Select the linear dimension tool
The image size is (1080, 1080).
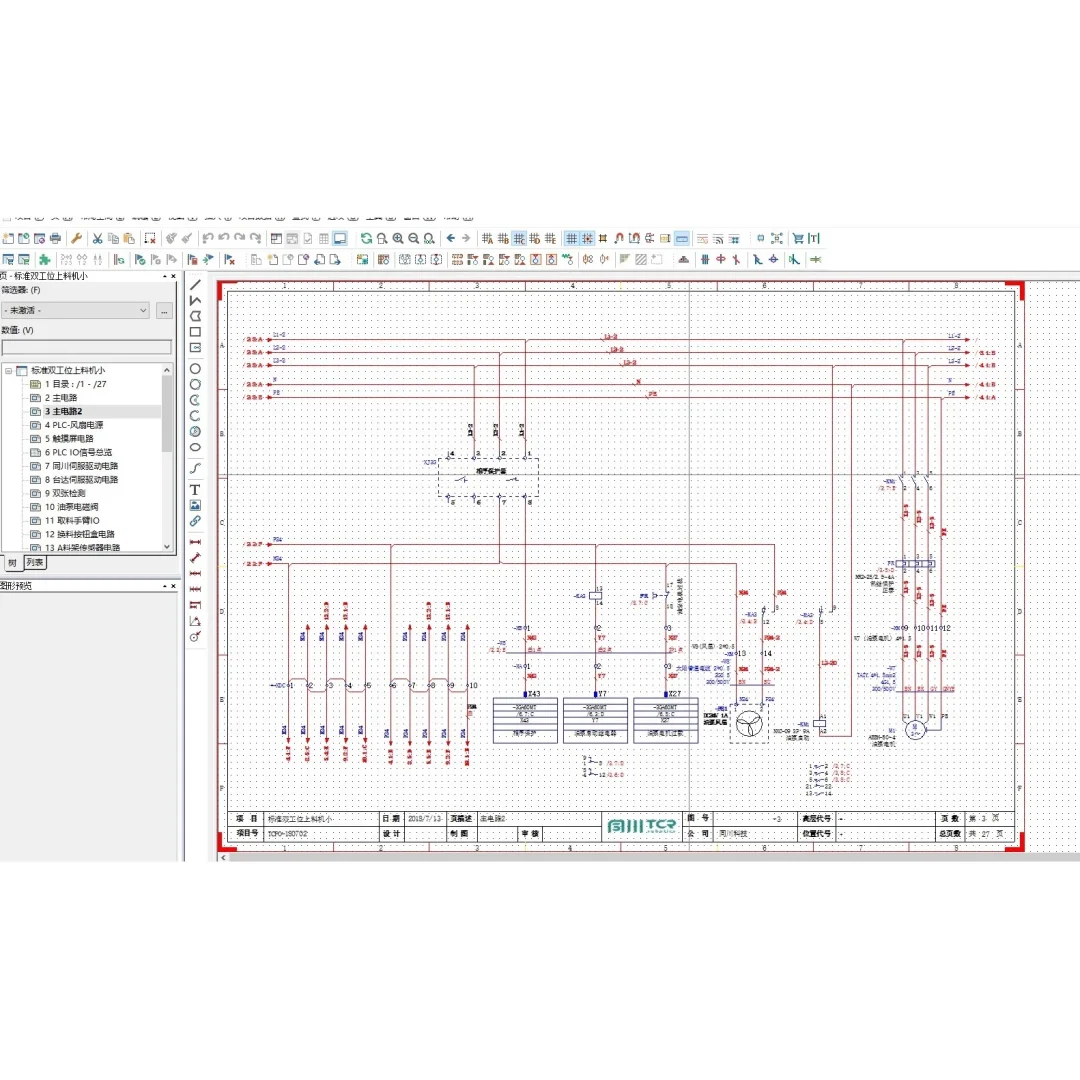[x=196, y=542]
